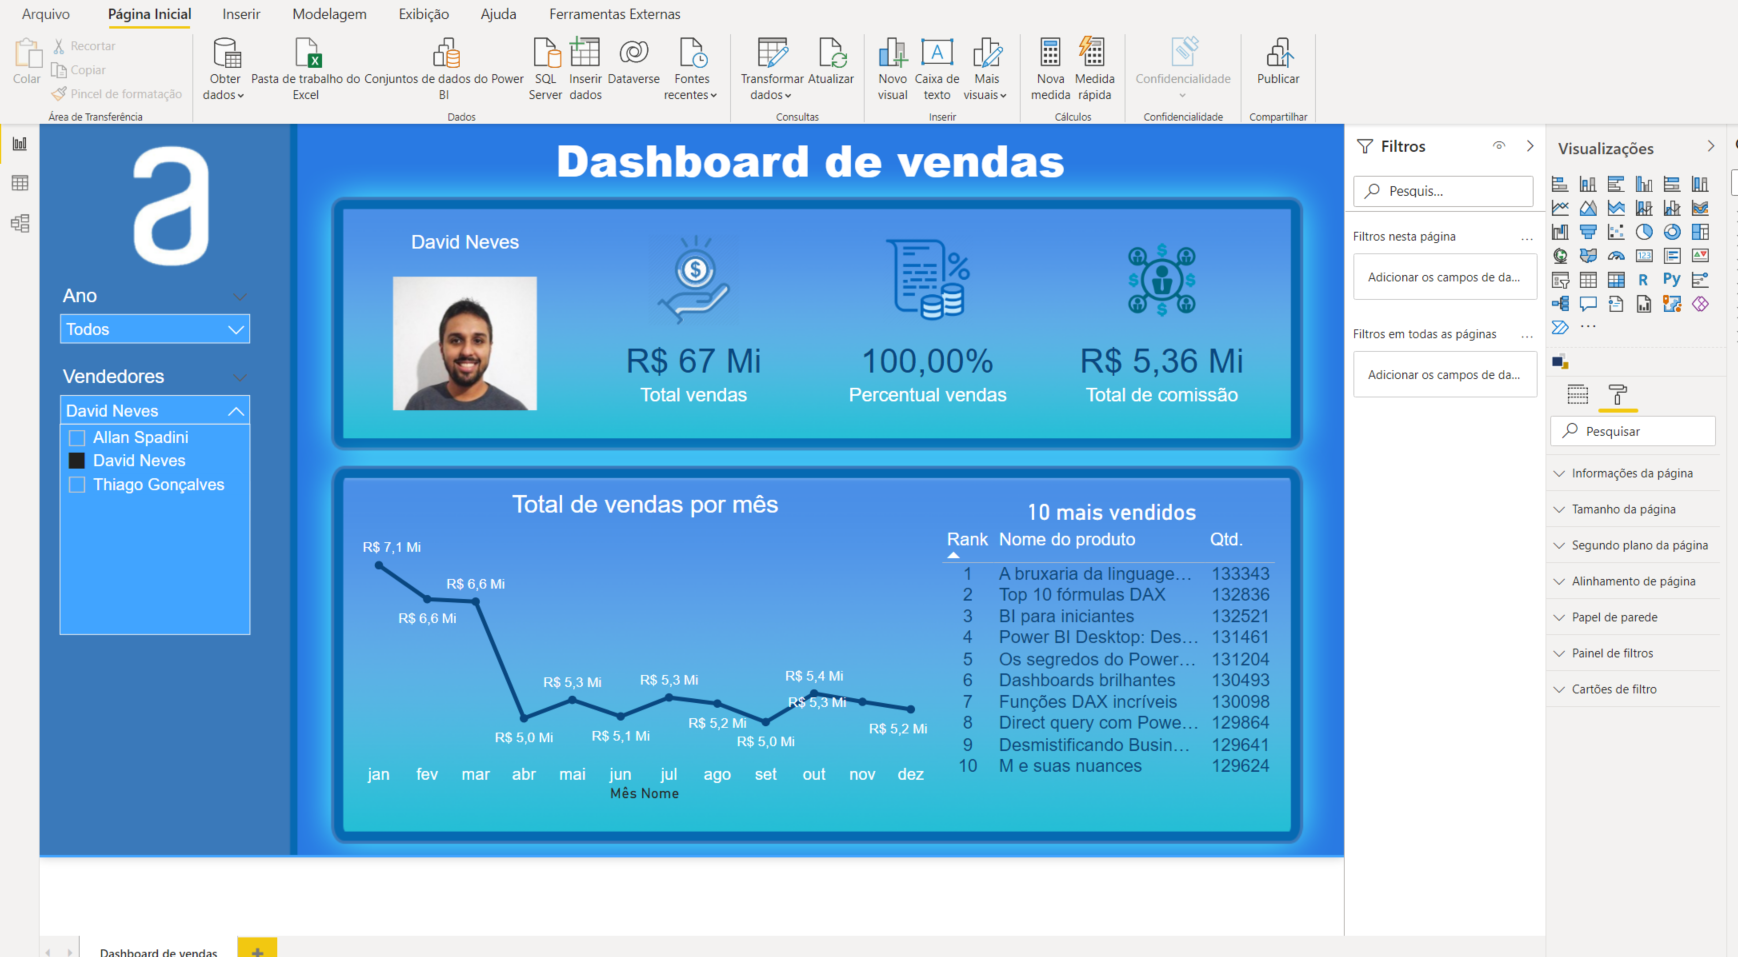Click the Publicar button
Image resolution: width=1738 pixels, height=957 pixels.
pos(1278,62)
